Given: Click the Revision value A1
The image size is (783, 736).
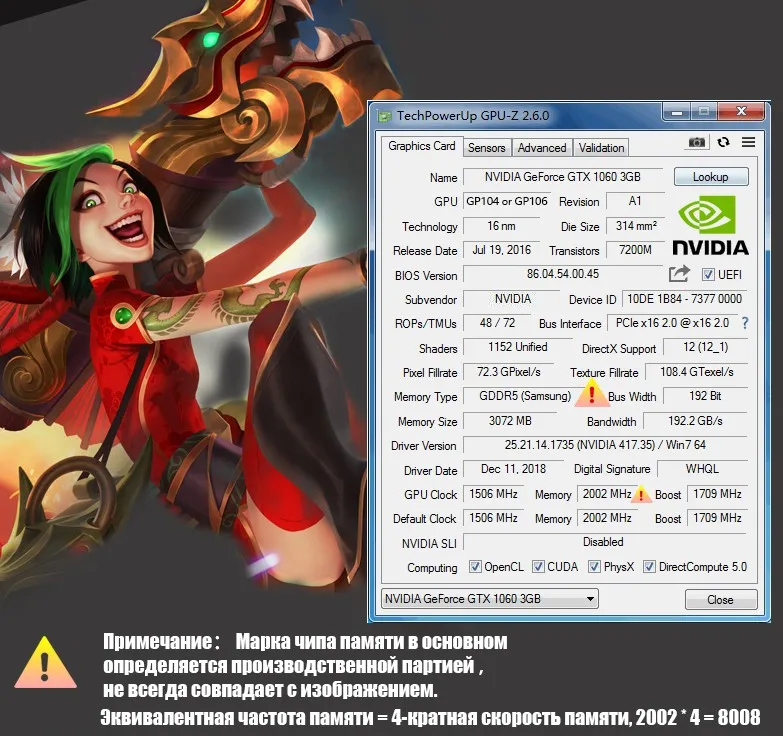Looking at the screenshot, I should 635,201.
